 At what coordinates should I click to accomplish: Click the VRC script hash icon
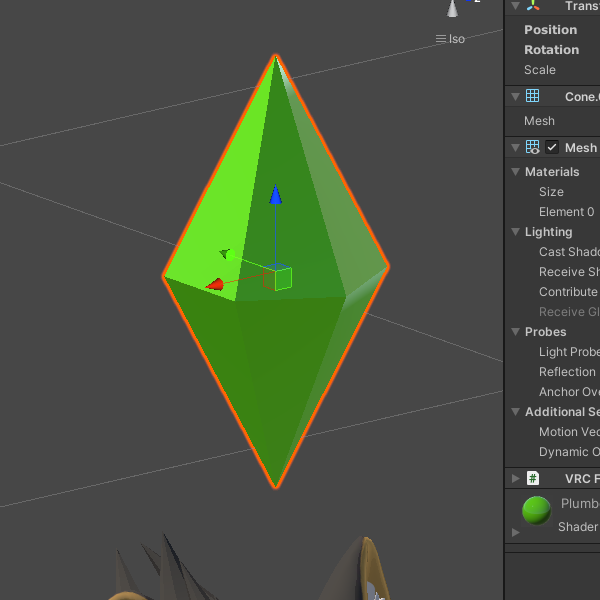[533, 478]
